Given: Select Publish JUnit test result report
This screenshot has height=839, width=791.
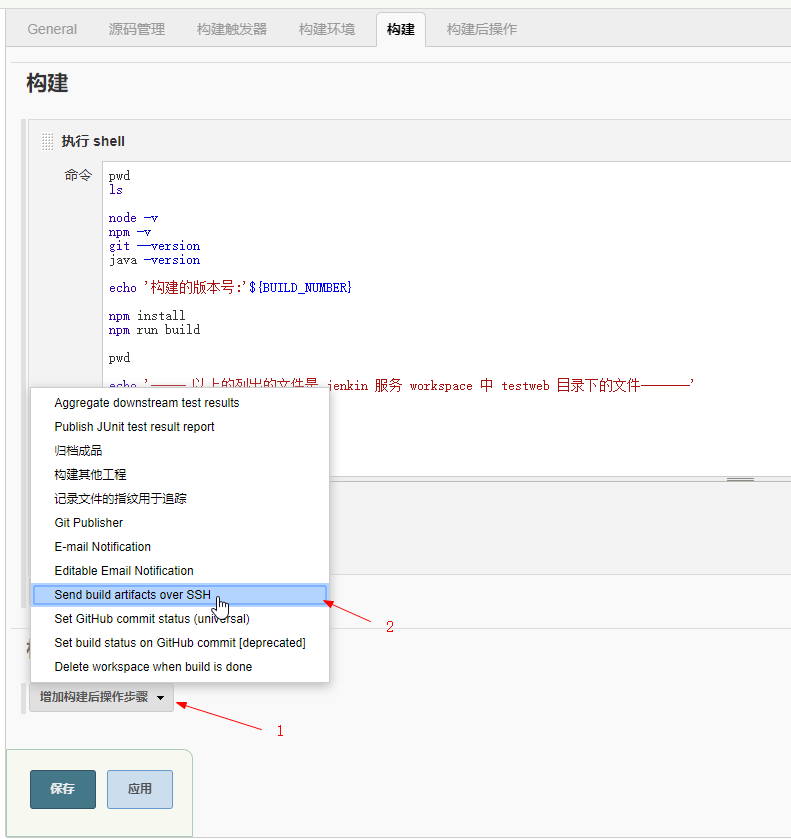Looking at the screenshot, I should tap(180, 427).
